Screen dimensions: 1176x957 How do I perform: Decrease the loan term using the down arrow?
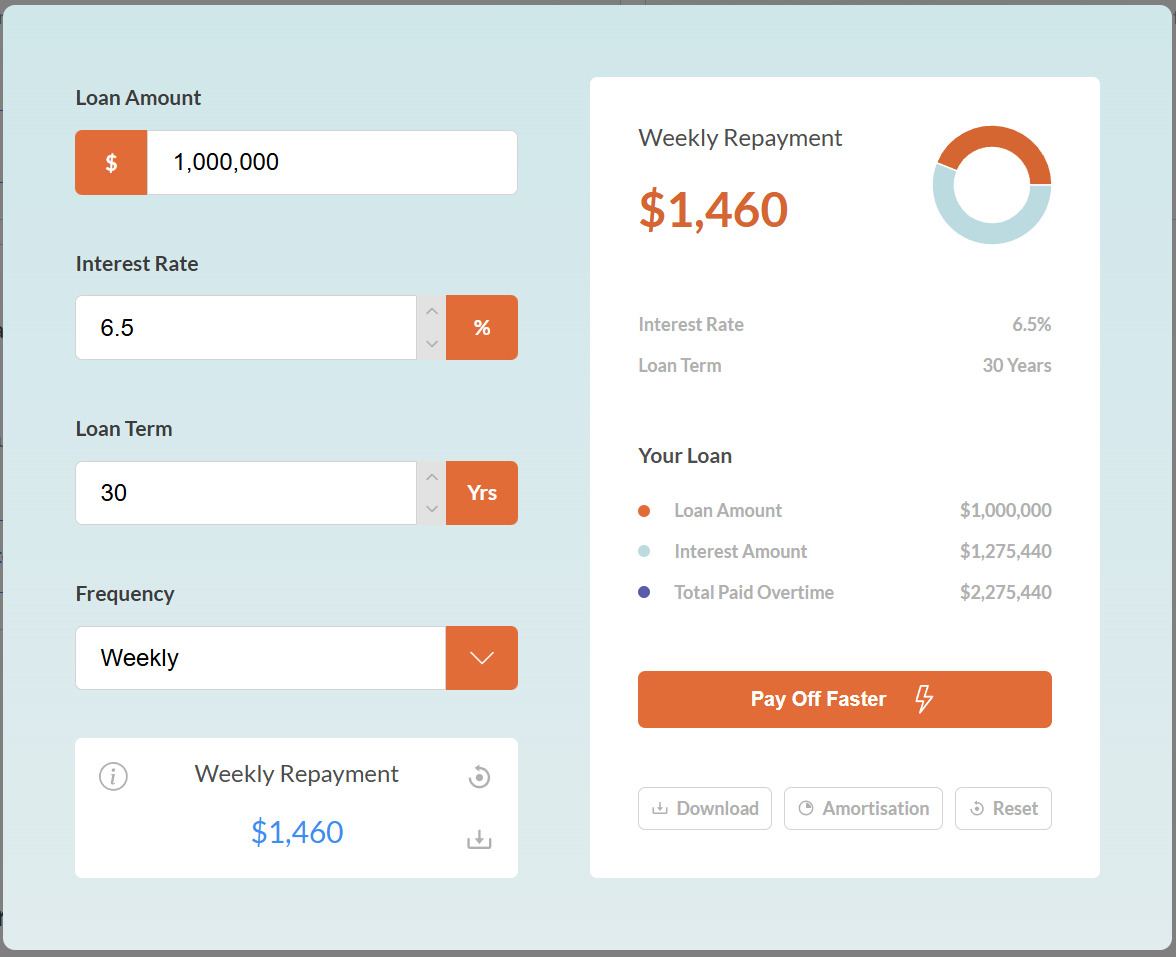click(x=431, y=509)
